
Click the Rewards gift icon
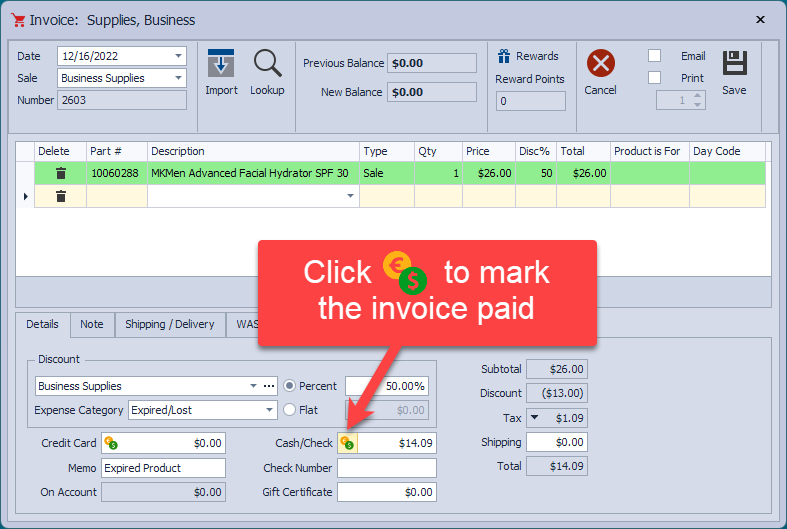click(504, 56)
